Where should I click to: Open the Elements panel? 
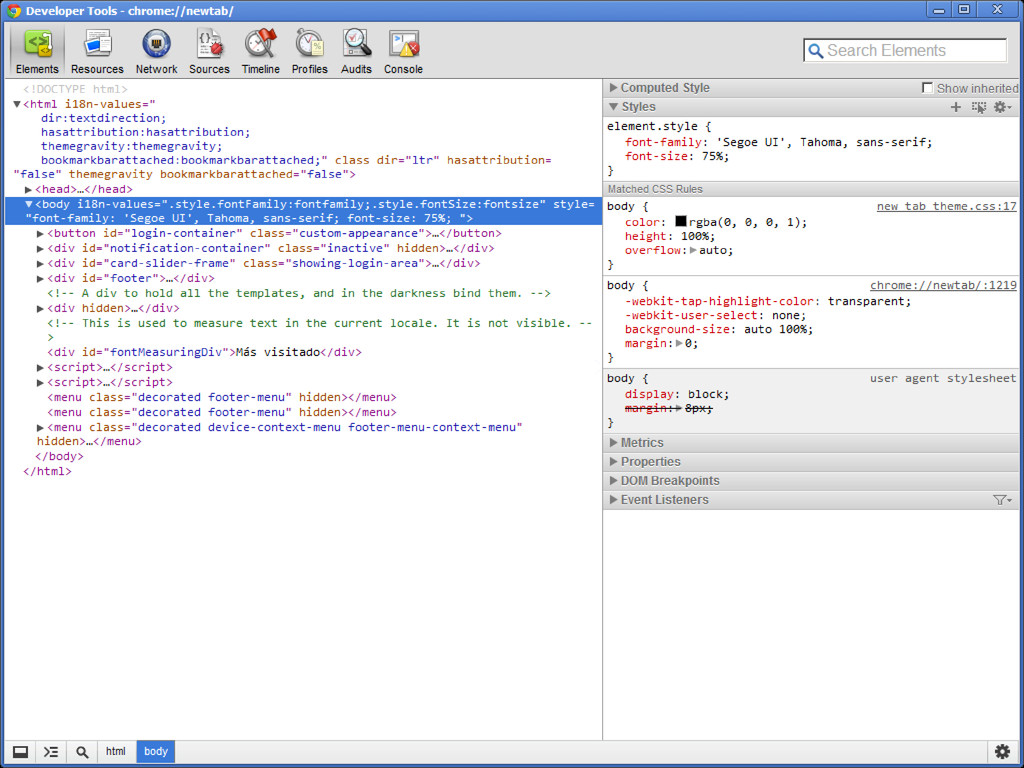[37, 52]
